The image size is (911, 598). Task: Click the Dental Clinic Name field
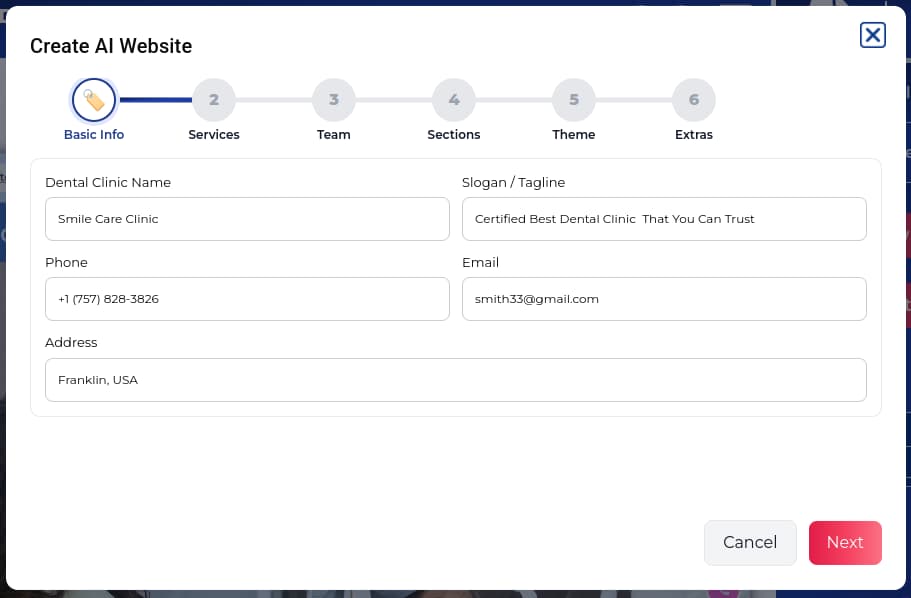247,219
